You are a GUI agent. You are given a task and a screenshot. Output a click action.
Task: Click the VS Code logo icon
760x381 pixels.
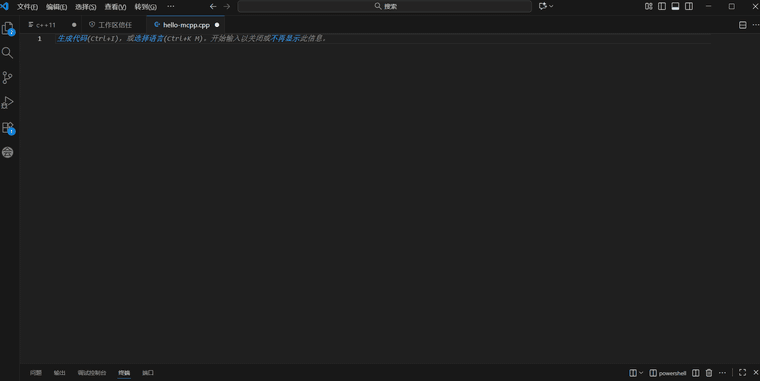coord(5,6)
